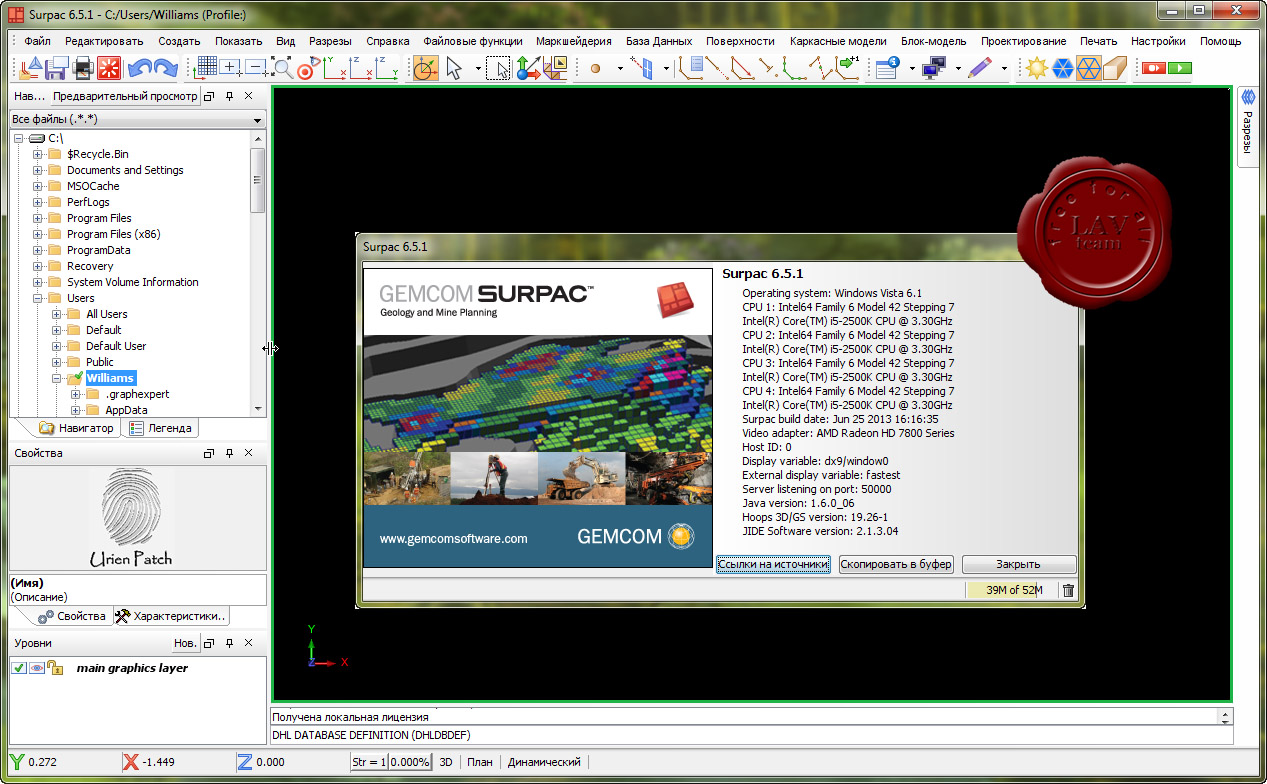Switch to the Характеристики tab
Screen dimensions: 1267x784
point(172,616)
